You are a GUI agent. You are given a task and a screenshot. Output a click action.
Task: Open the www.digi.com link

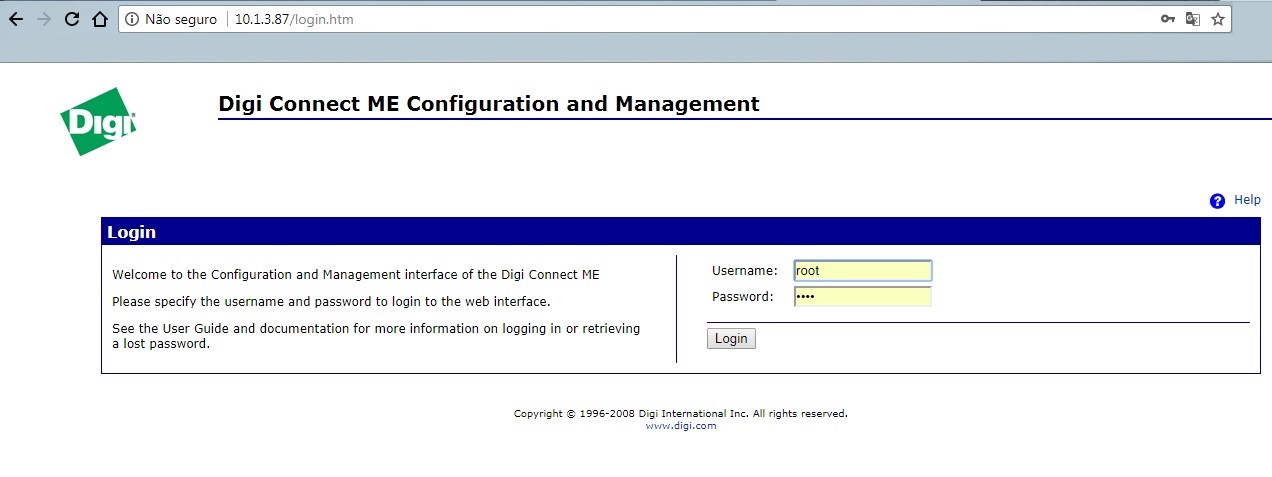(x=681, y=426)
